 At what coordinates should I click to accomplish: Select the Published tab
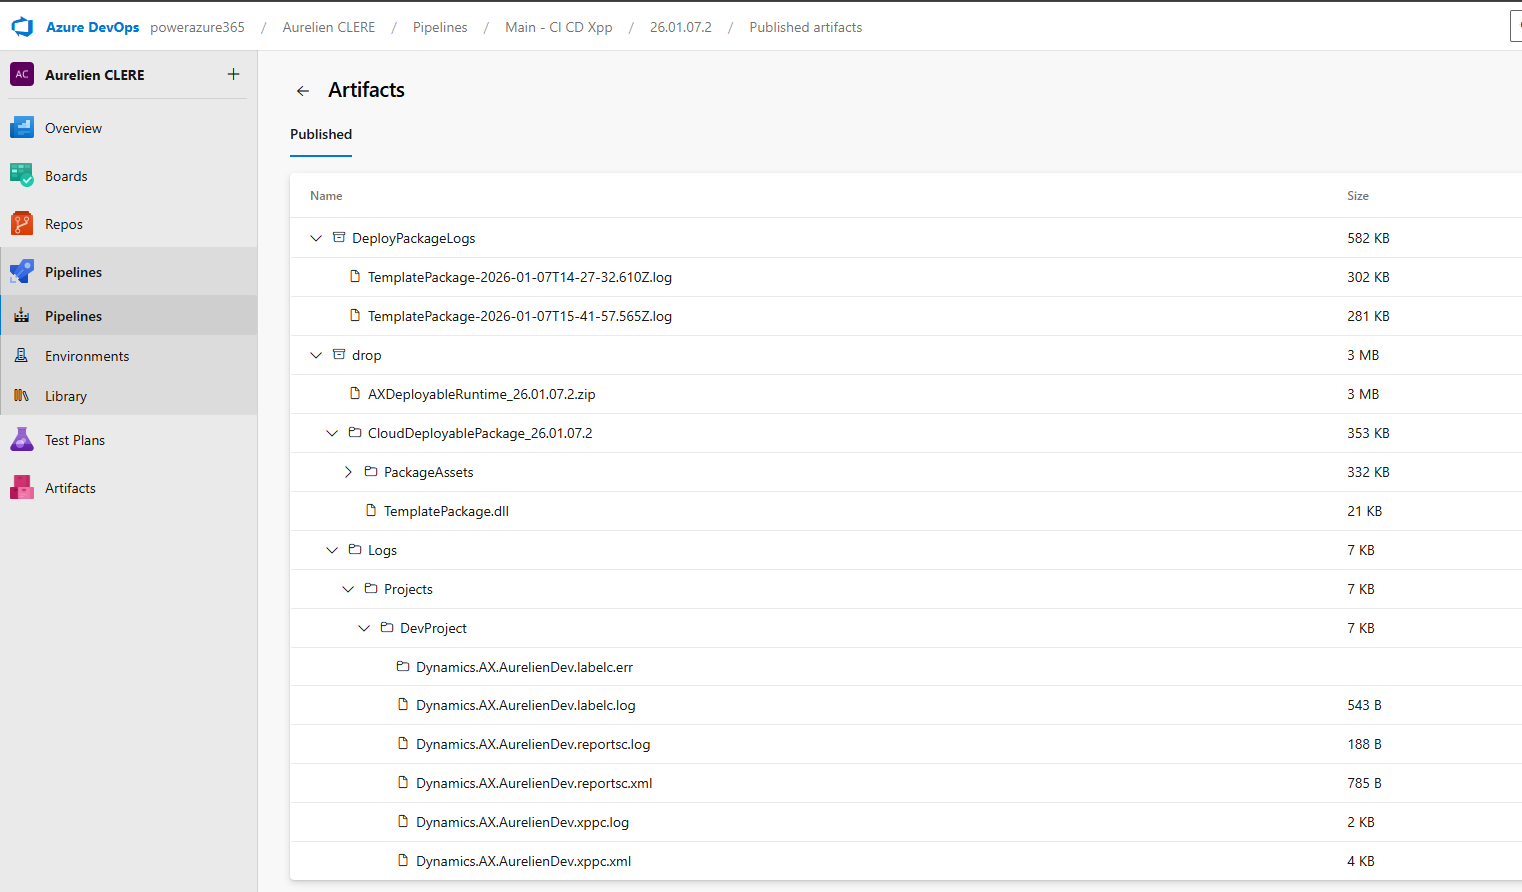pos(321,134)
